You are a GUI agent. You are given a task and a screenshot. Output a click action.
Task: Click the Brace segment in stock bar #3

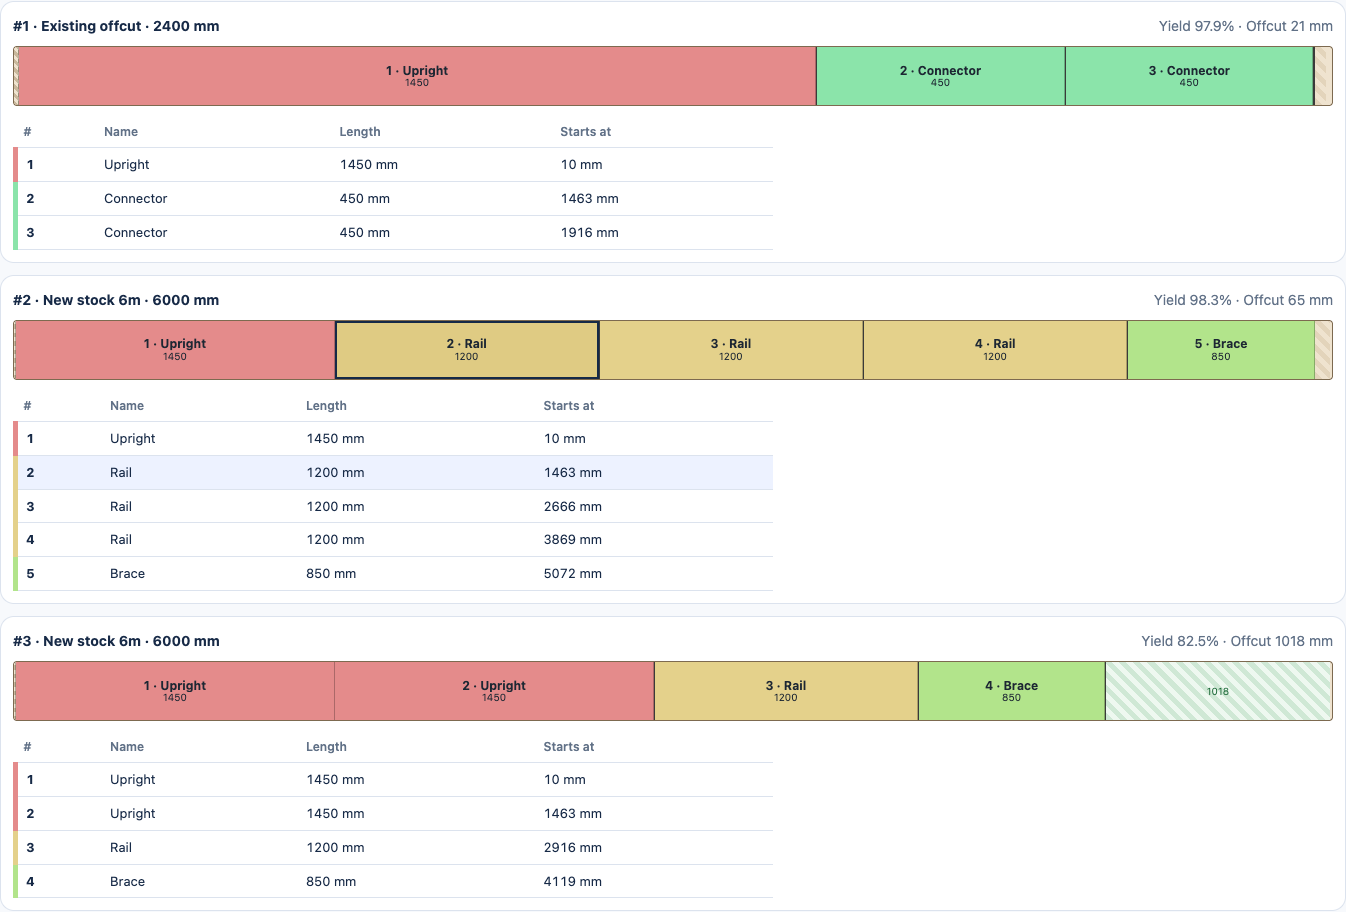[1011, 691]
